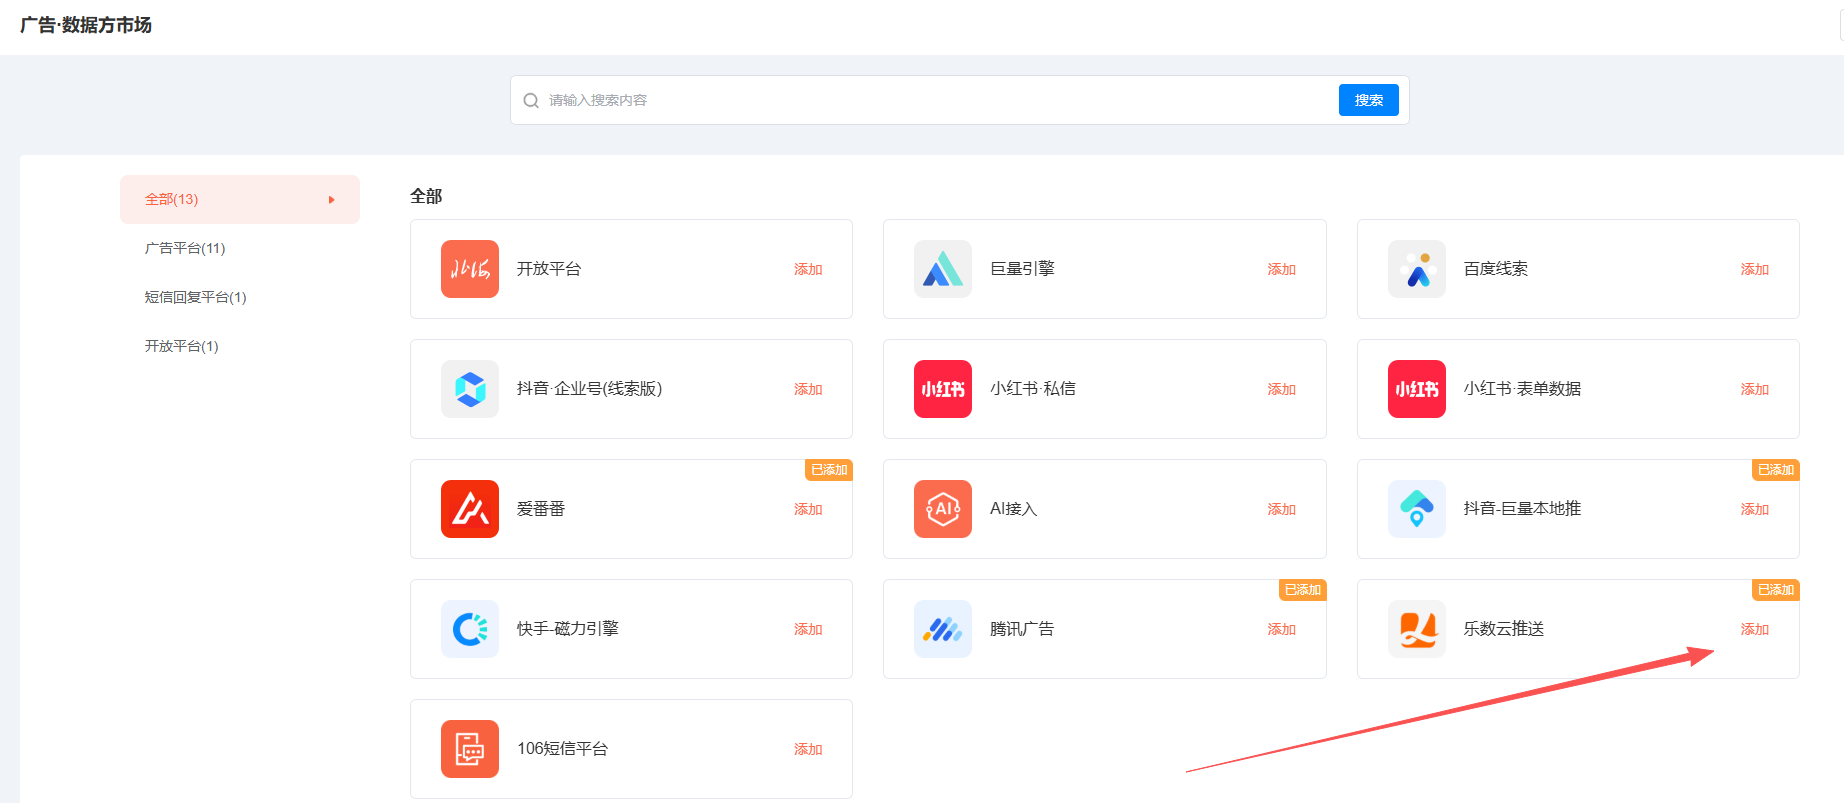Click 添加 on the 小红书·表单数据 card
The image size is (1844, 803).
click(1754, 389)
